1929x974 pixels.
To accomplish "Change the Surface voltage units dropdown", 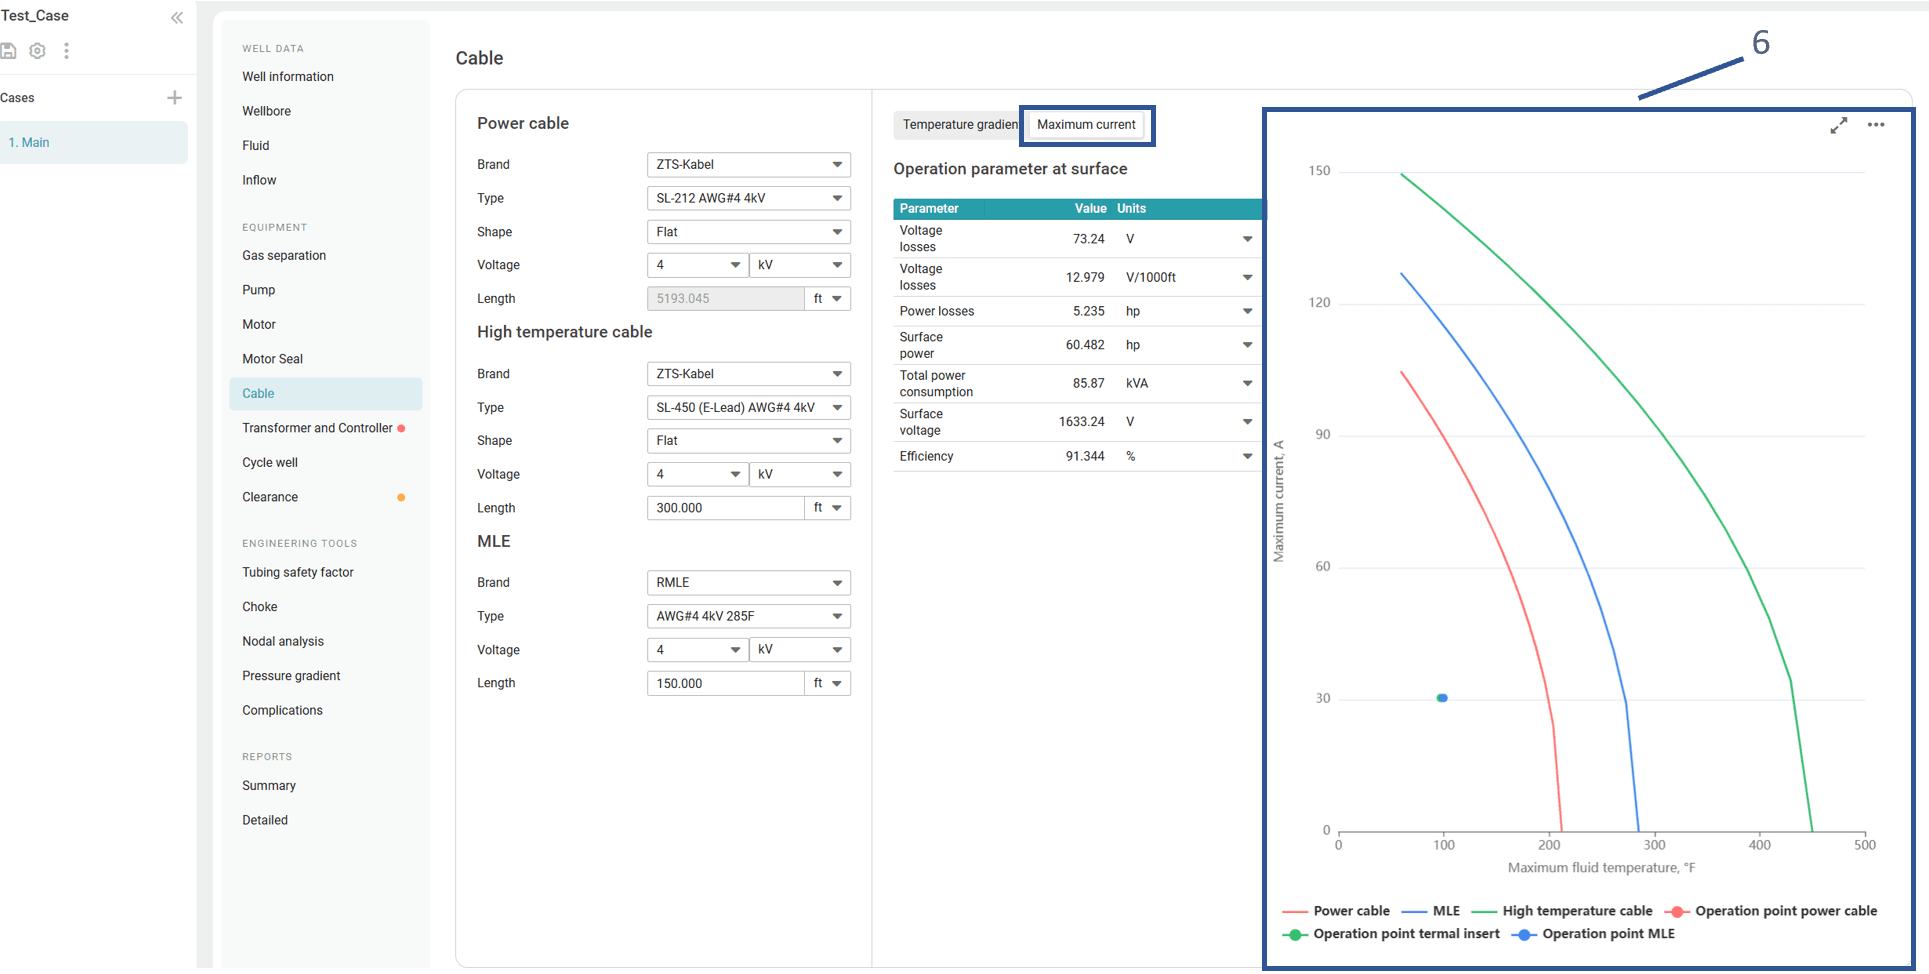I will pos(1247,422).
